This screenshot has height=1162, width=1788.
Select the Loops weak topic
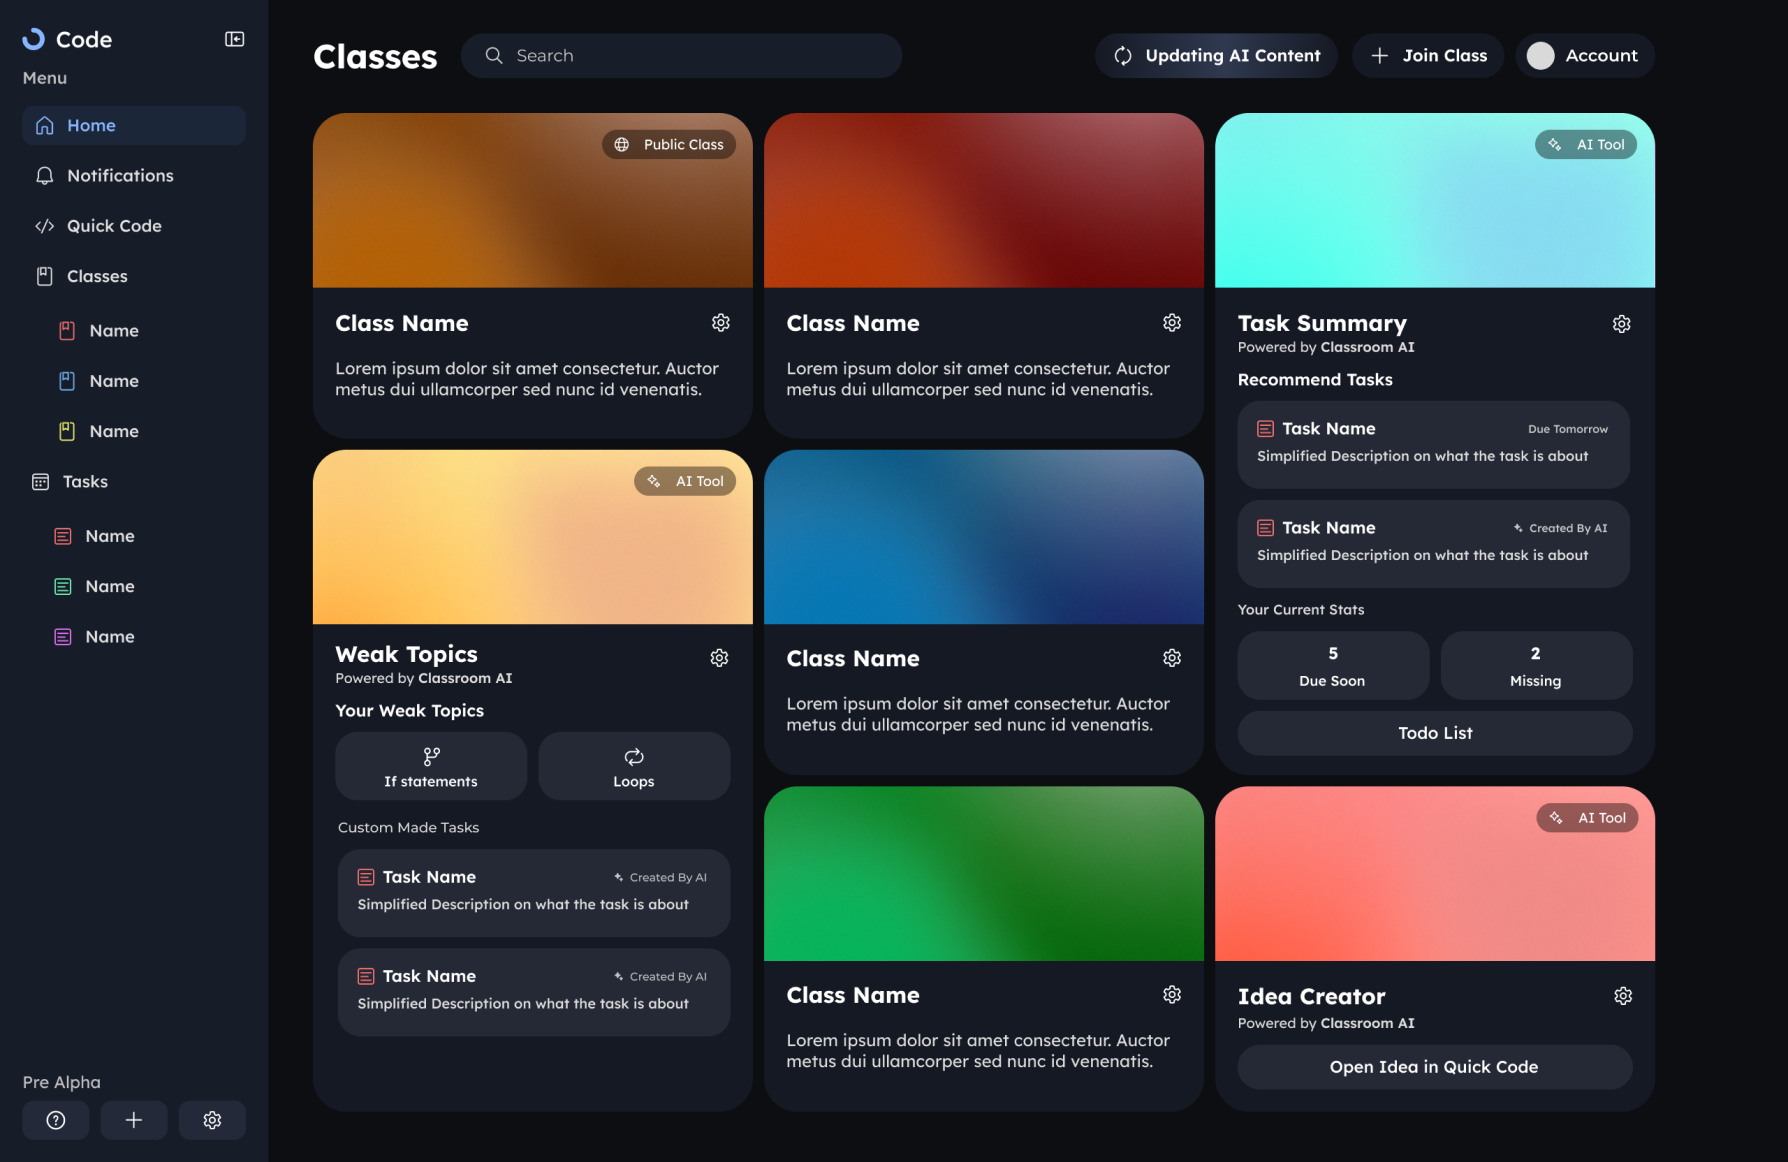click(x=634, y=766)
